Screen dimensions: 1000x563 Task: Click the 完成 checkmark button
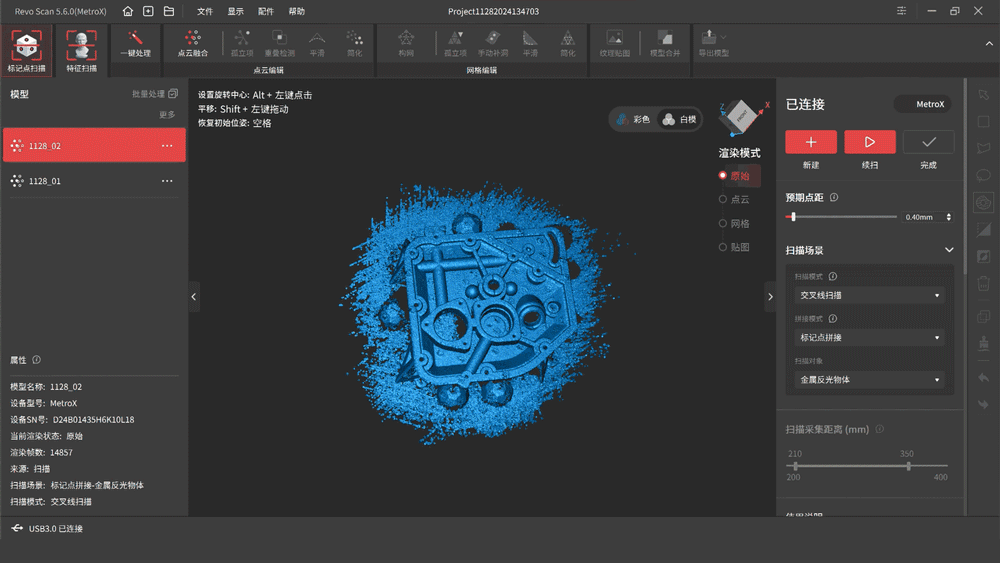point(928,142)
